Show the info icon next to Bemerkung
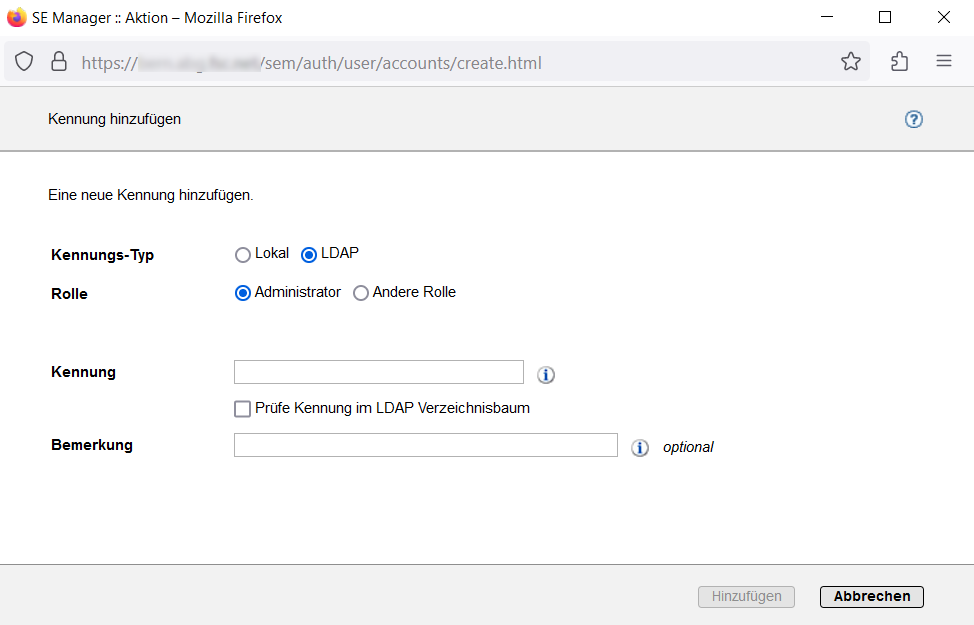 (x=640, y=448)
